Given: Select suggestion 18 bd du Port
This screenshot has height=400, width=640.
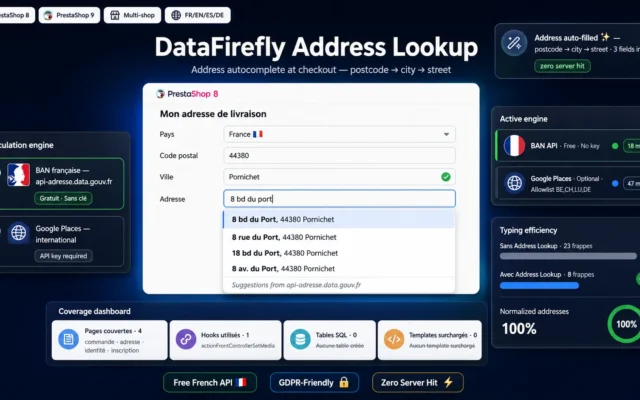Looking at the screenshot, I should point(339,253).
